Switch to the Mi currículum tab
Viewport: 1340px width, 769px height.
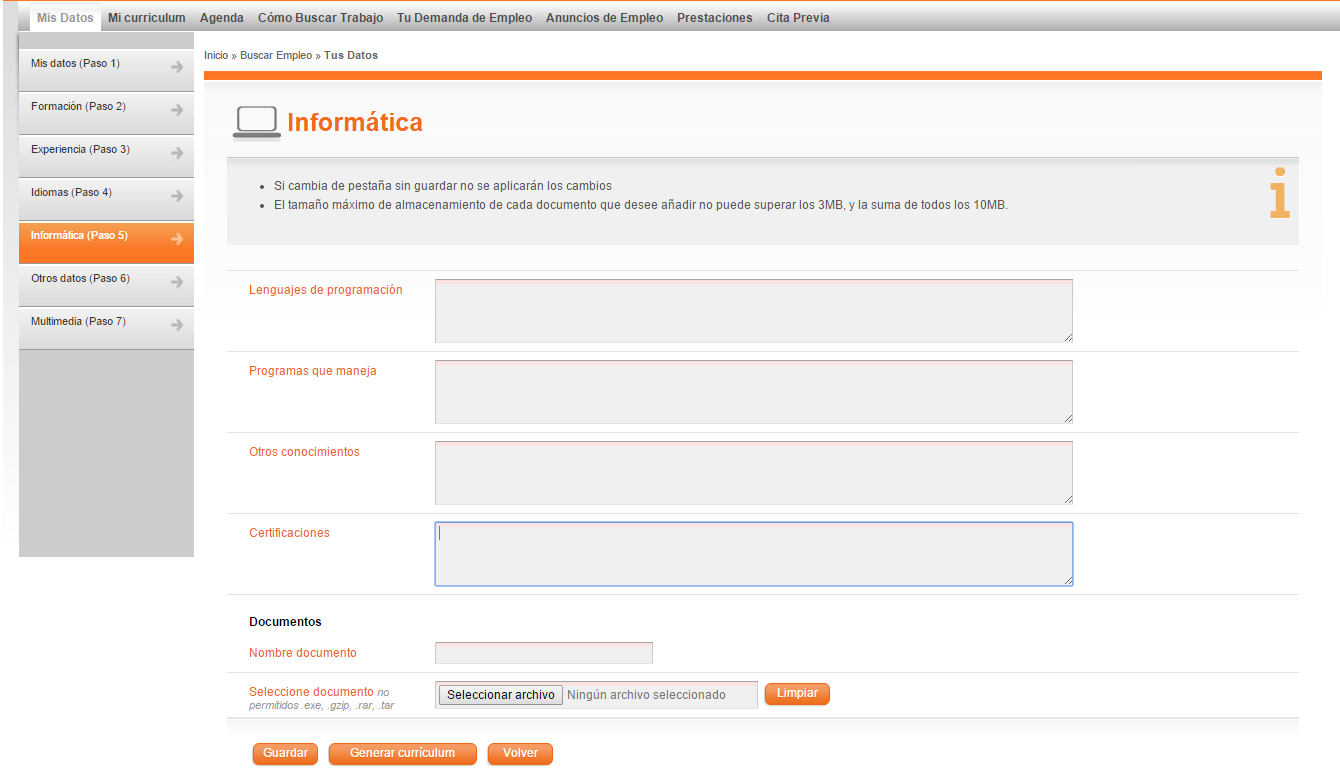[146, 17]
